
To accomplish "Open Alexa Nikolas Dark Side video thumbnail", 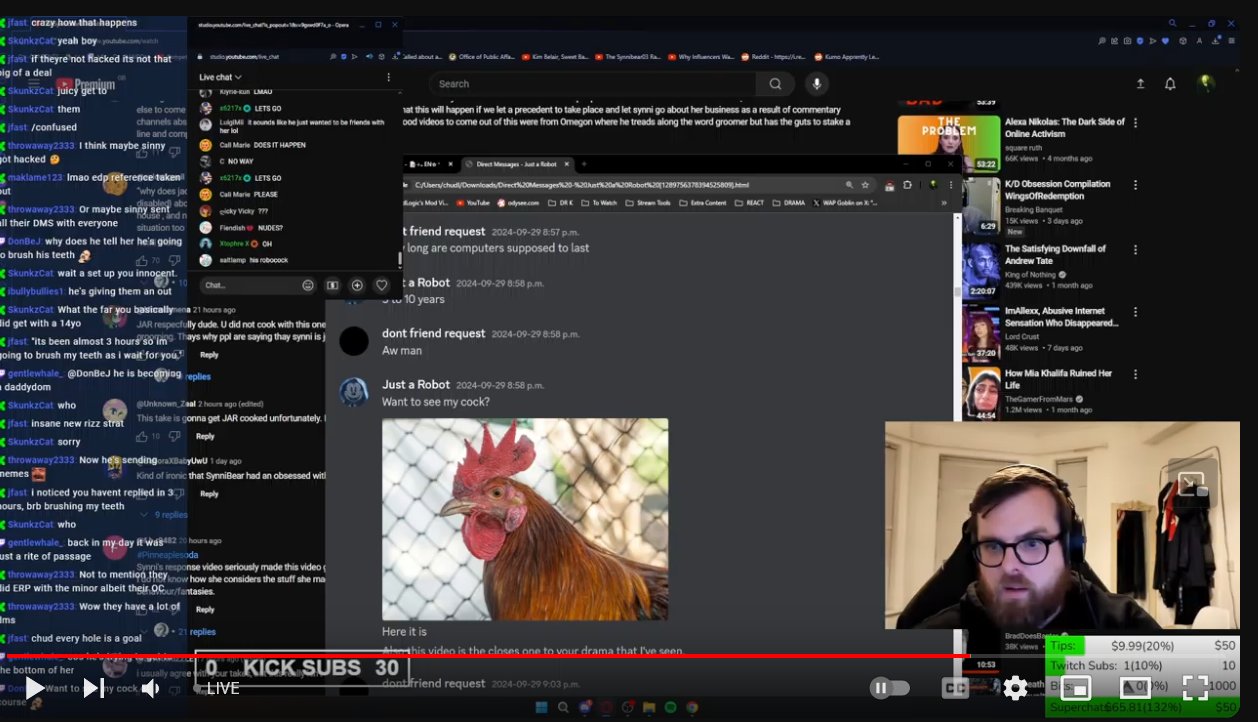I will tap(948, 144).
